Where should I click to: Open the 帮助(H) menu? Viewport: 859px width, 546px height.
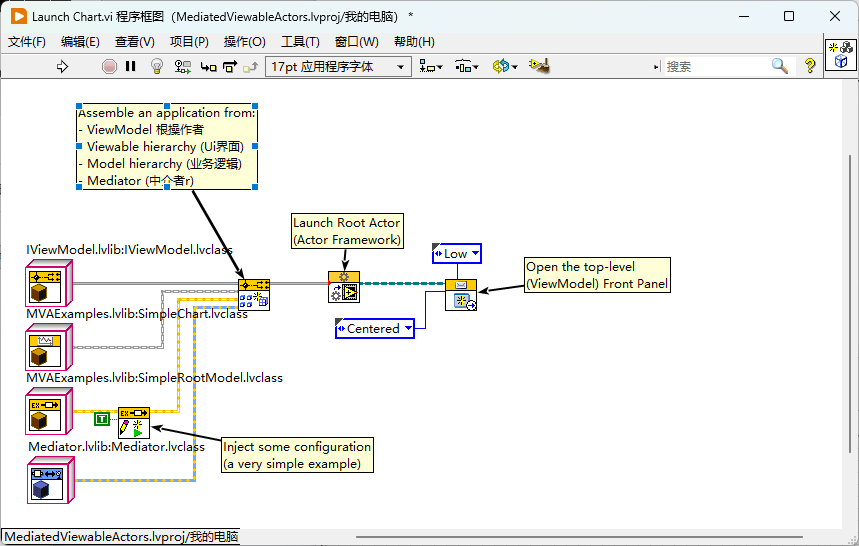point(414,42)
